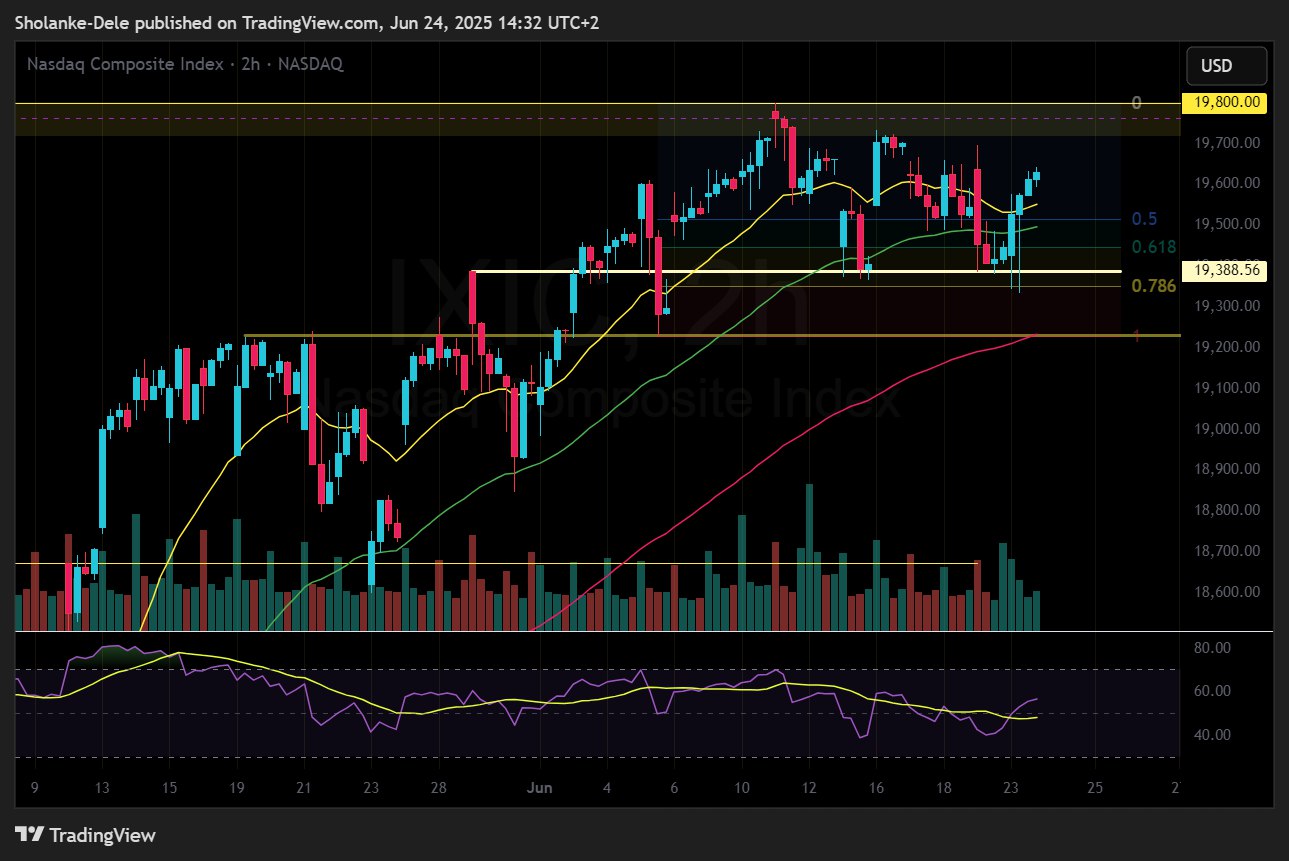Select the 0.5 Fibonacci level label
This screenshot has width=1289, height=861.
tap(1144, 219)
